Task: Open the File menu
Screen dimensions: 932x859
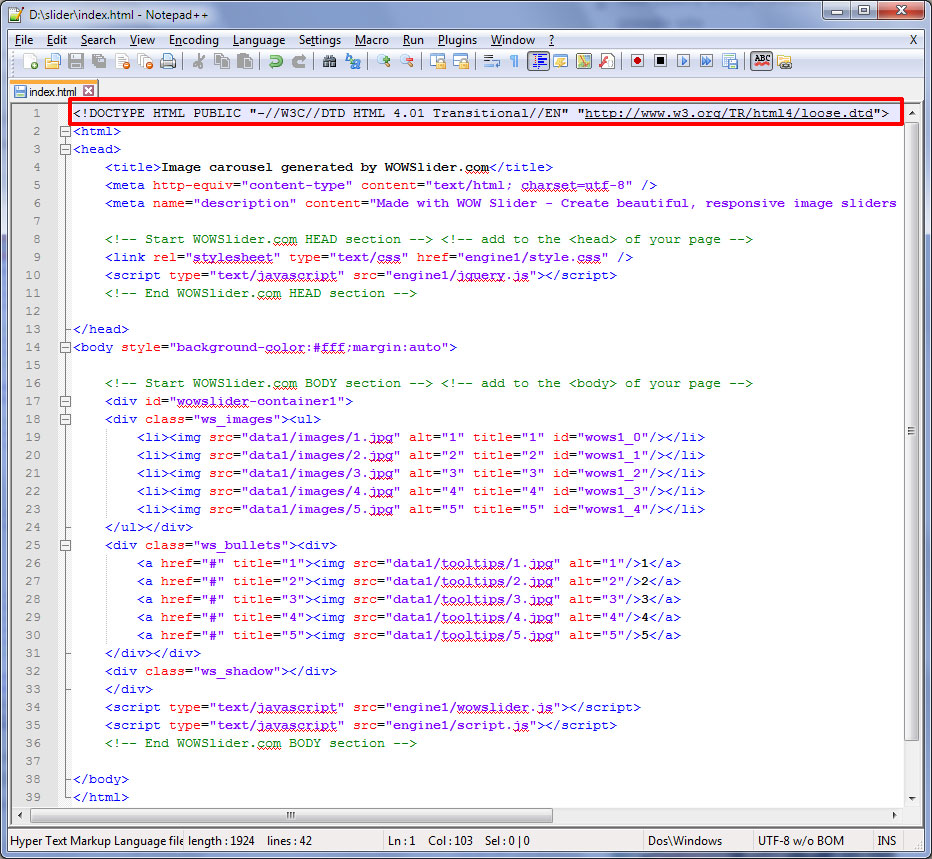Action: (24, 40)
